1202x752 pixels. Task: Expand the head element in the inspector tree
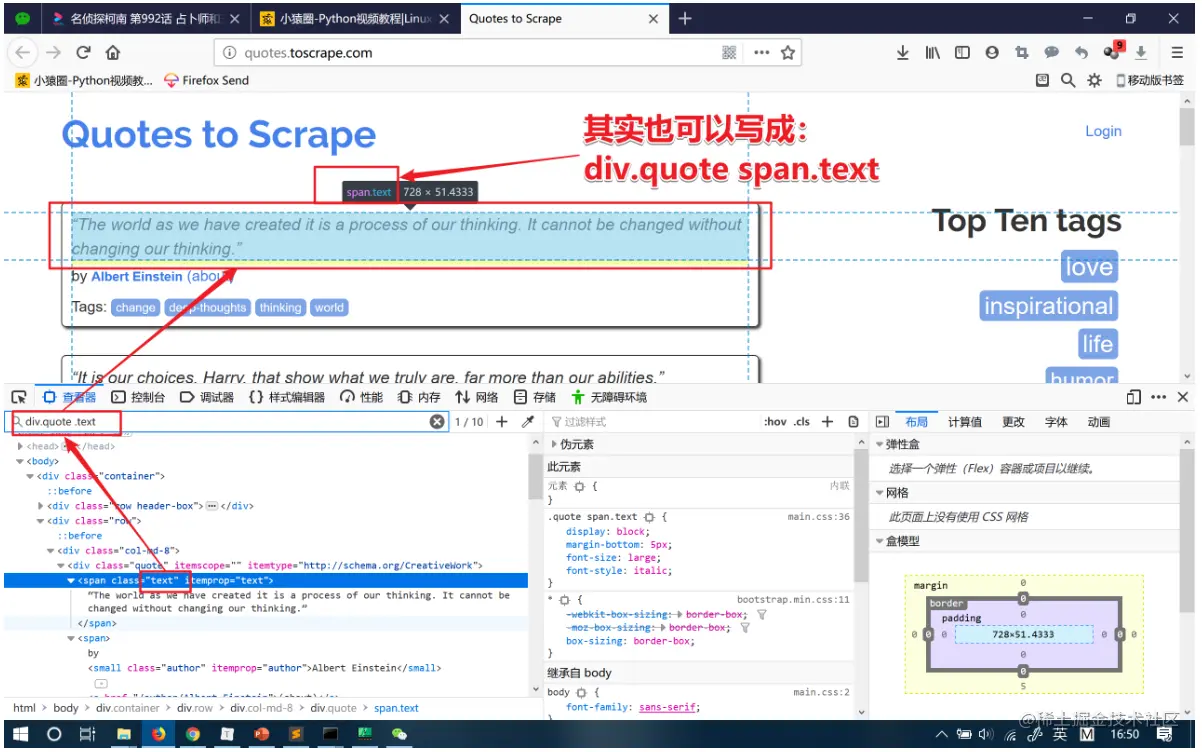coord(18,446)
